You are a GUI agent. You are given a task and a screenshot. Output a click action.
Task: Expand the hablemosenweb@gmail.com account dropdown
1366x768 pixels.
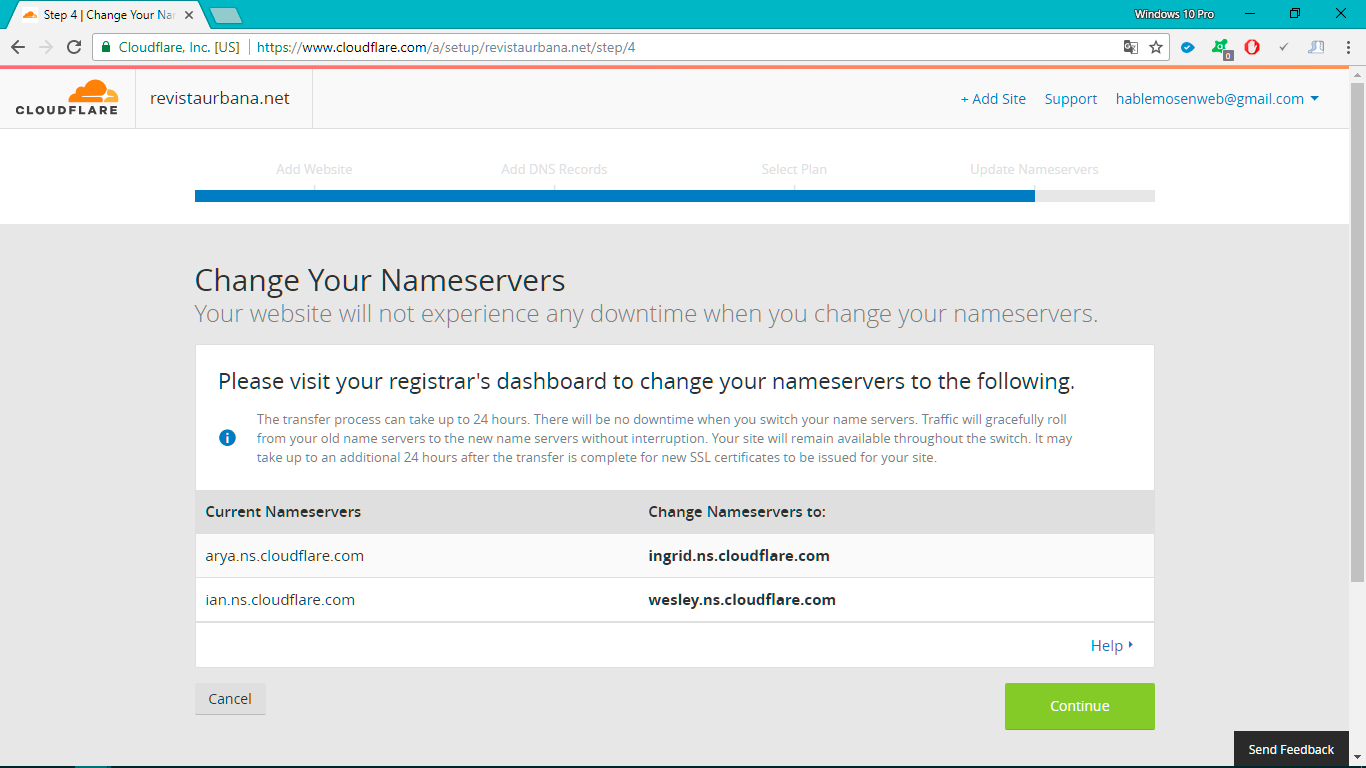[x=1217, y=99]
